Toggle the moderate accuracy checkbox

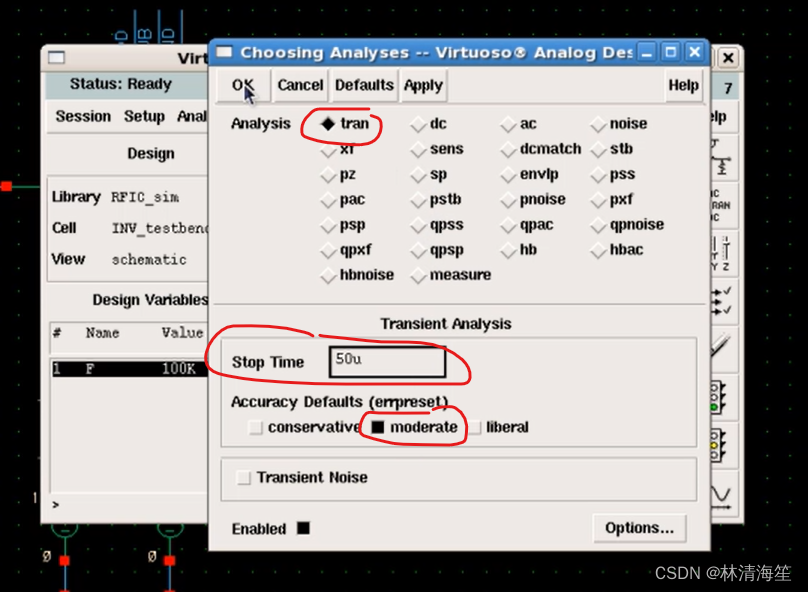[x=378, y=427]
